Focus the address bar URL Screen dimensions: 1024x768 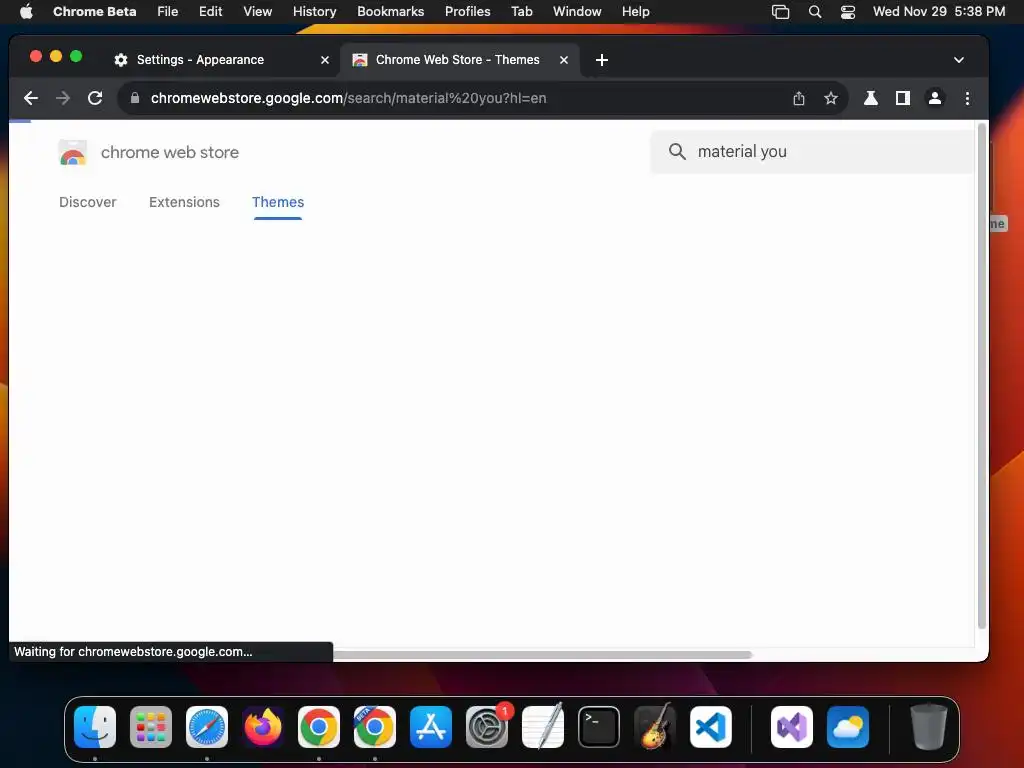[x=348, y=98]
